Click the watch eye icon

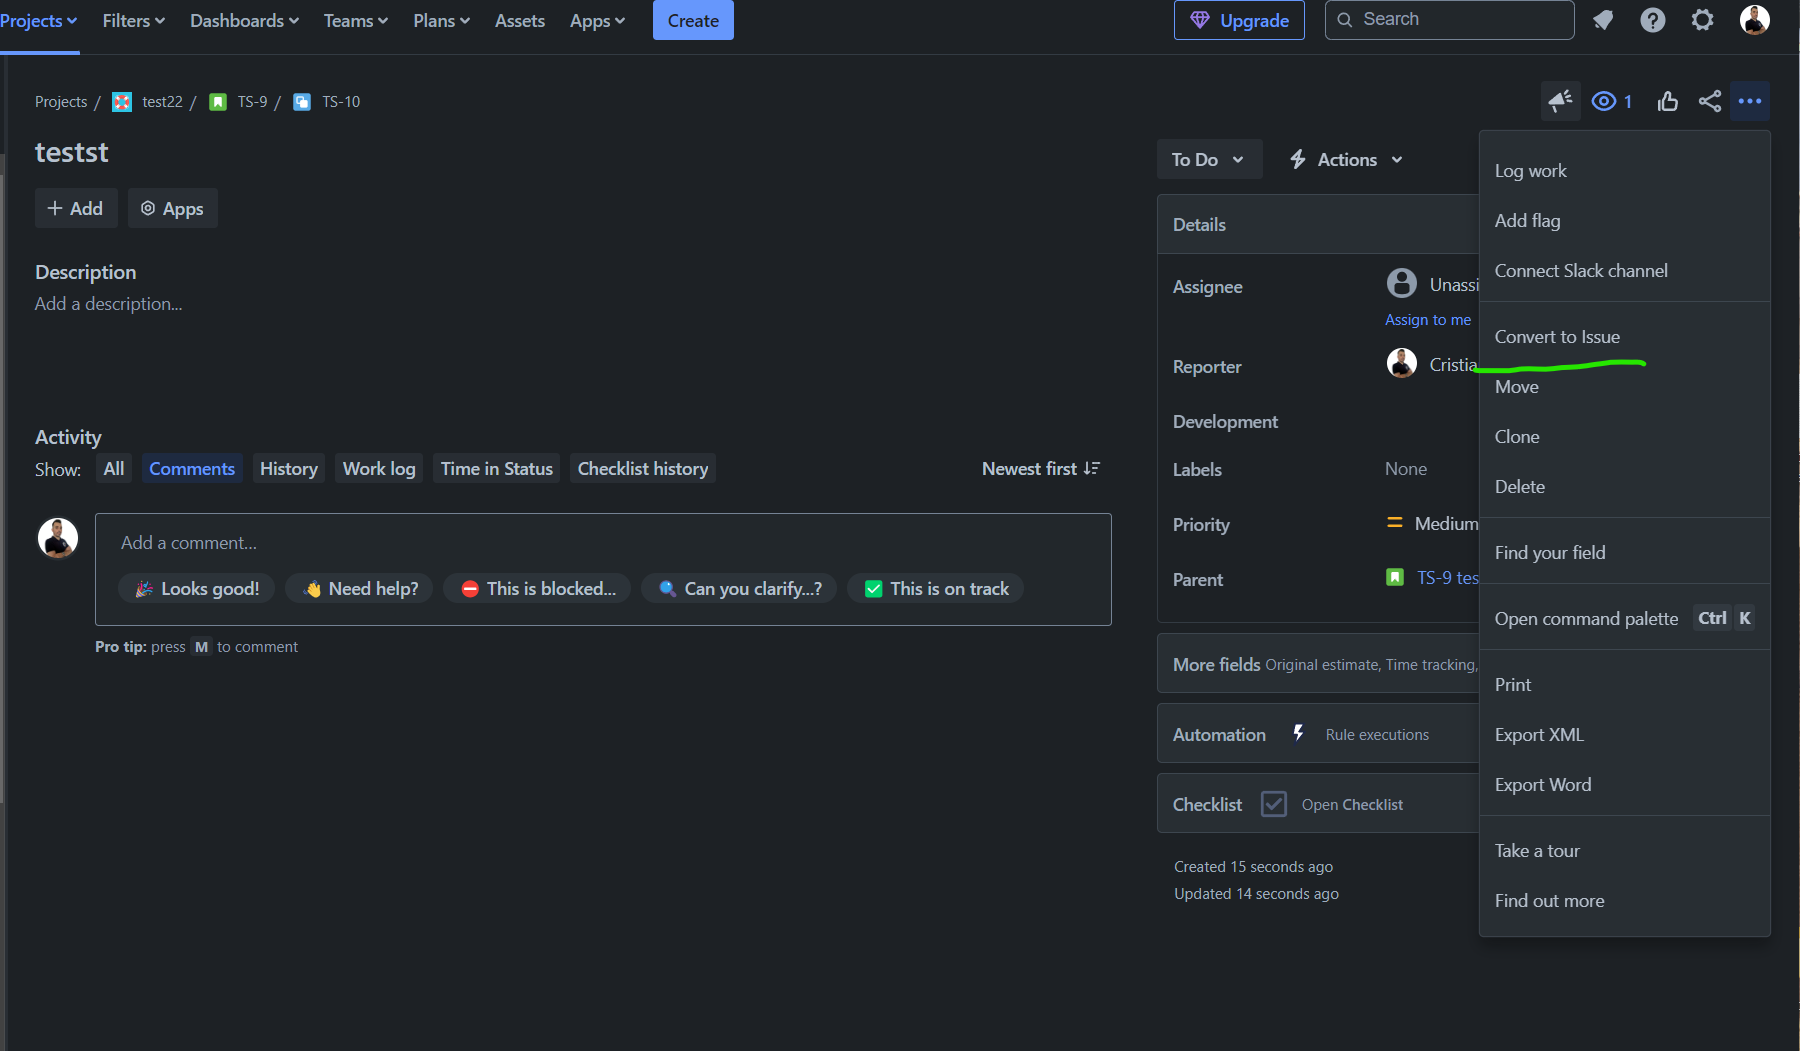coord(1604,101)
